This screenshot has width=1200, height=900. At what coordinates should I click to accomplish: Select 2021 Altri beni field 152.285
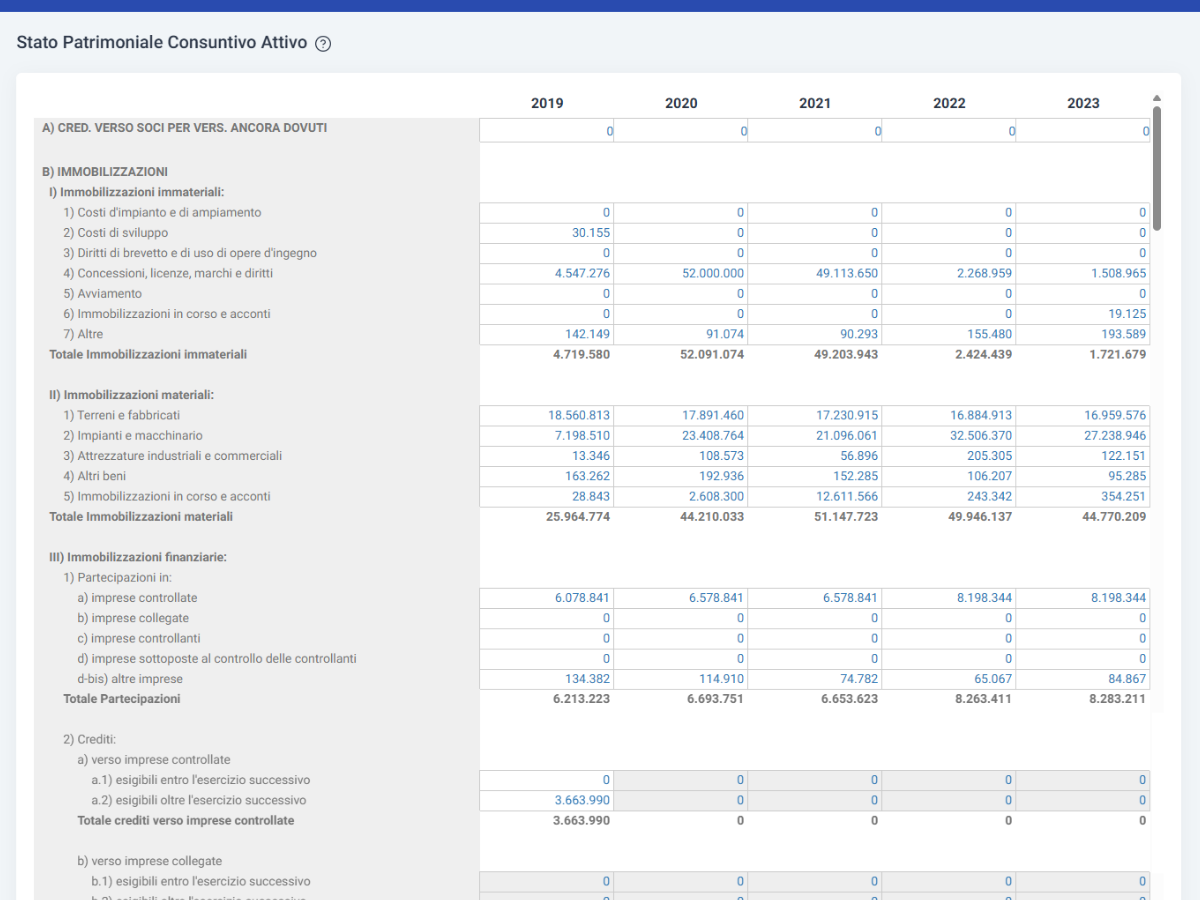[815, 477]
